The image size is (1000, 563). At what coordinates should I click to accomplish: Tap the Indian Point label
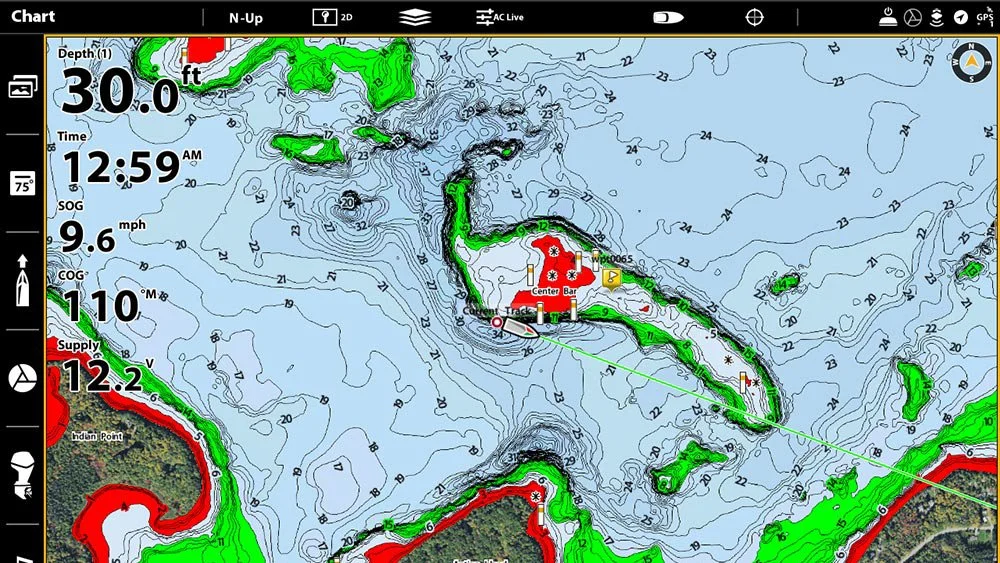tap(97, 436)
